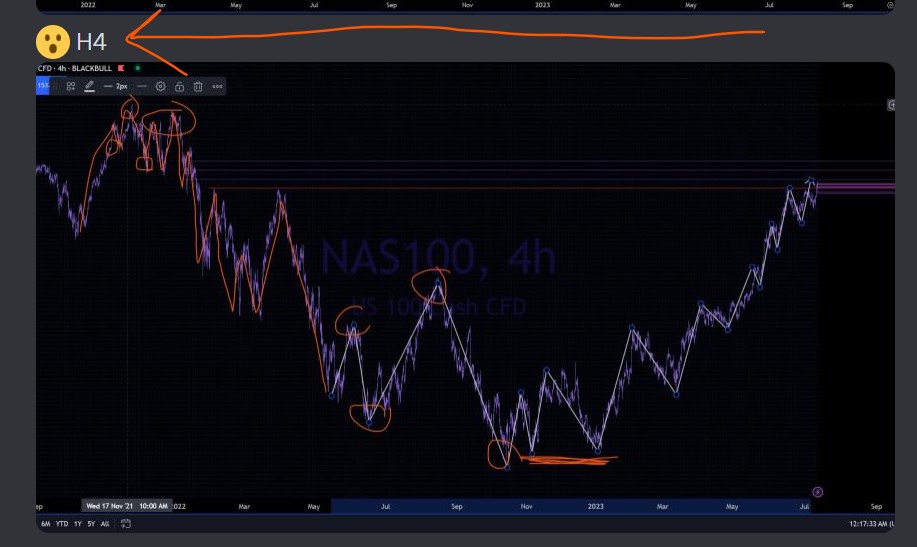This screenshot has height=547, width=917.
Task: Click the blue 153 drag handle of drawing toolbar
Action: (43, 86)
